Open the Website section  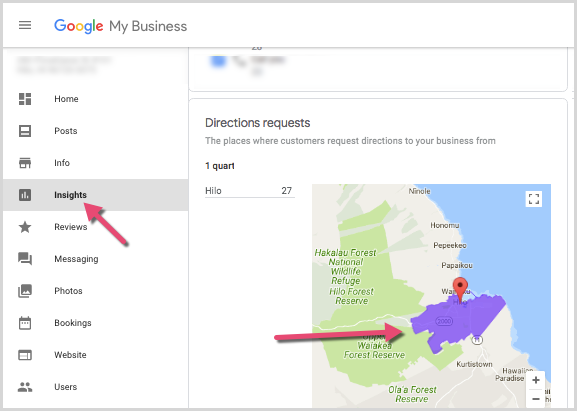(x=70, y=355)
